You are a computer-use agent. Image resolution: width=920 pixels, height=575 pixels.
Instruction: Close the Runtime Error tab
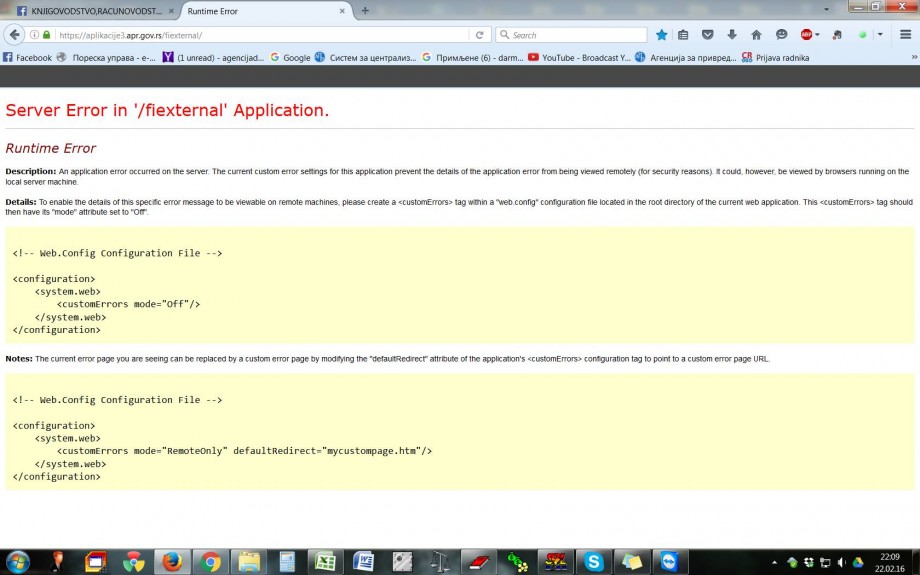(x=342, y=11)
